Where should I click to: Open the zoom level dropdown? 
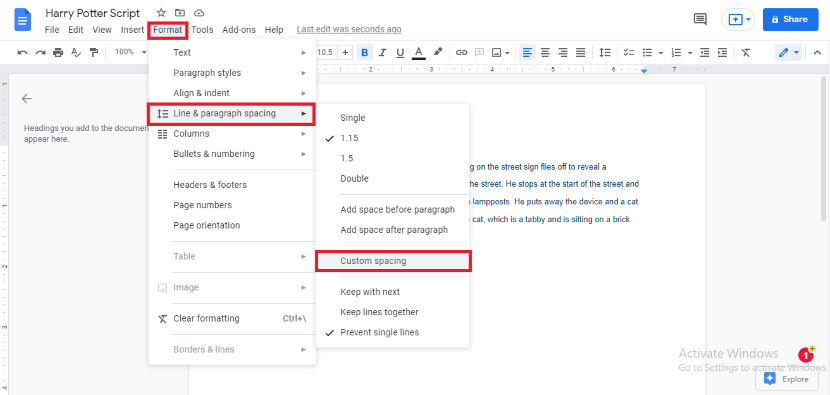(131, 52)
